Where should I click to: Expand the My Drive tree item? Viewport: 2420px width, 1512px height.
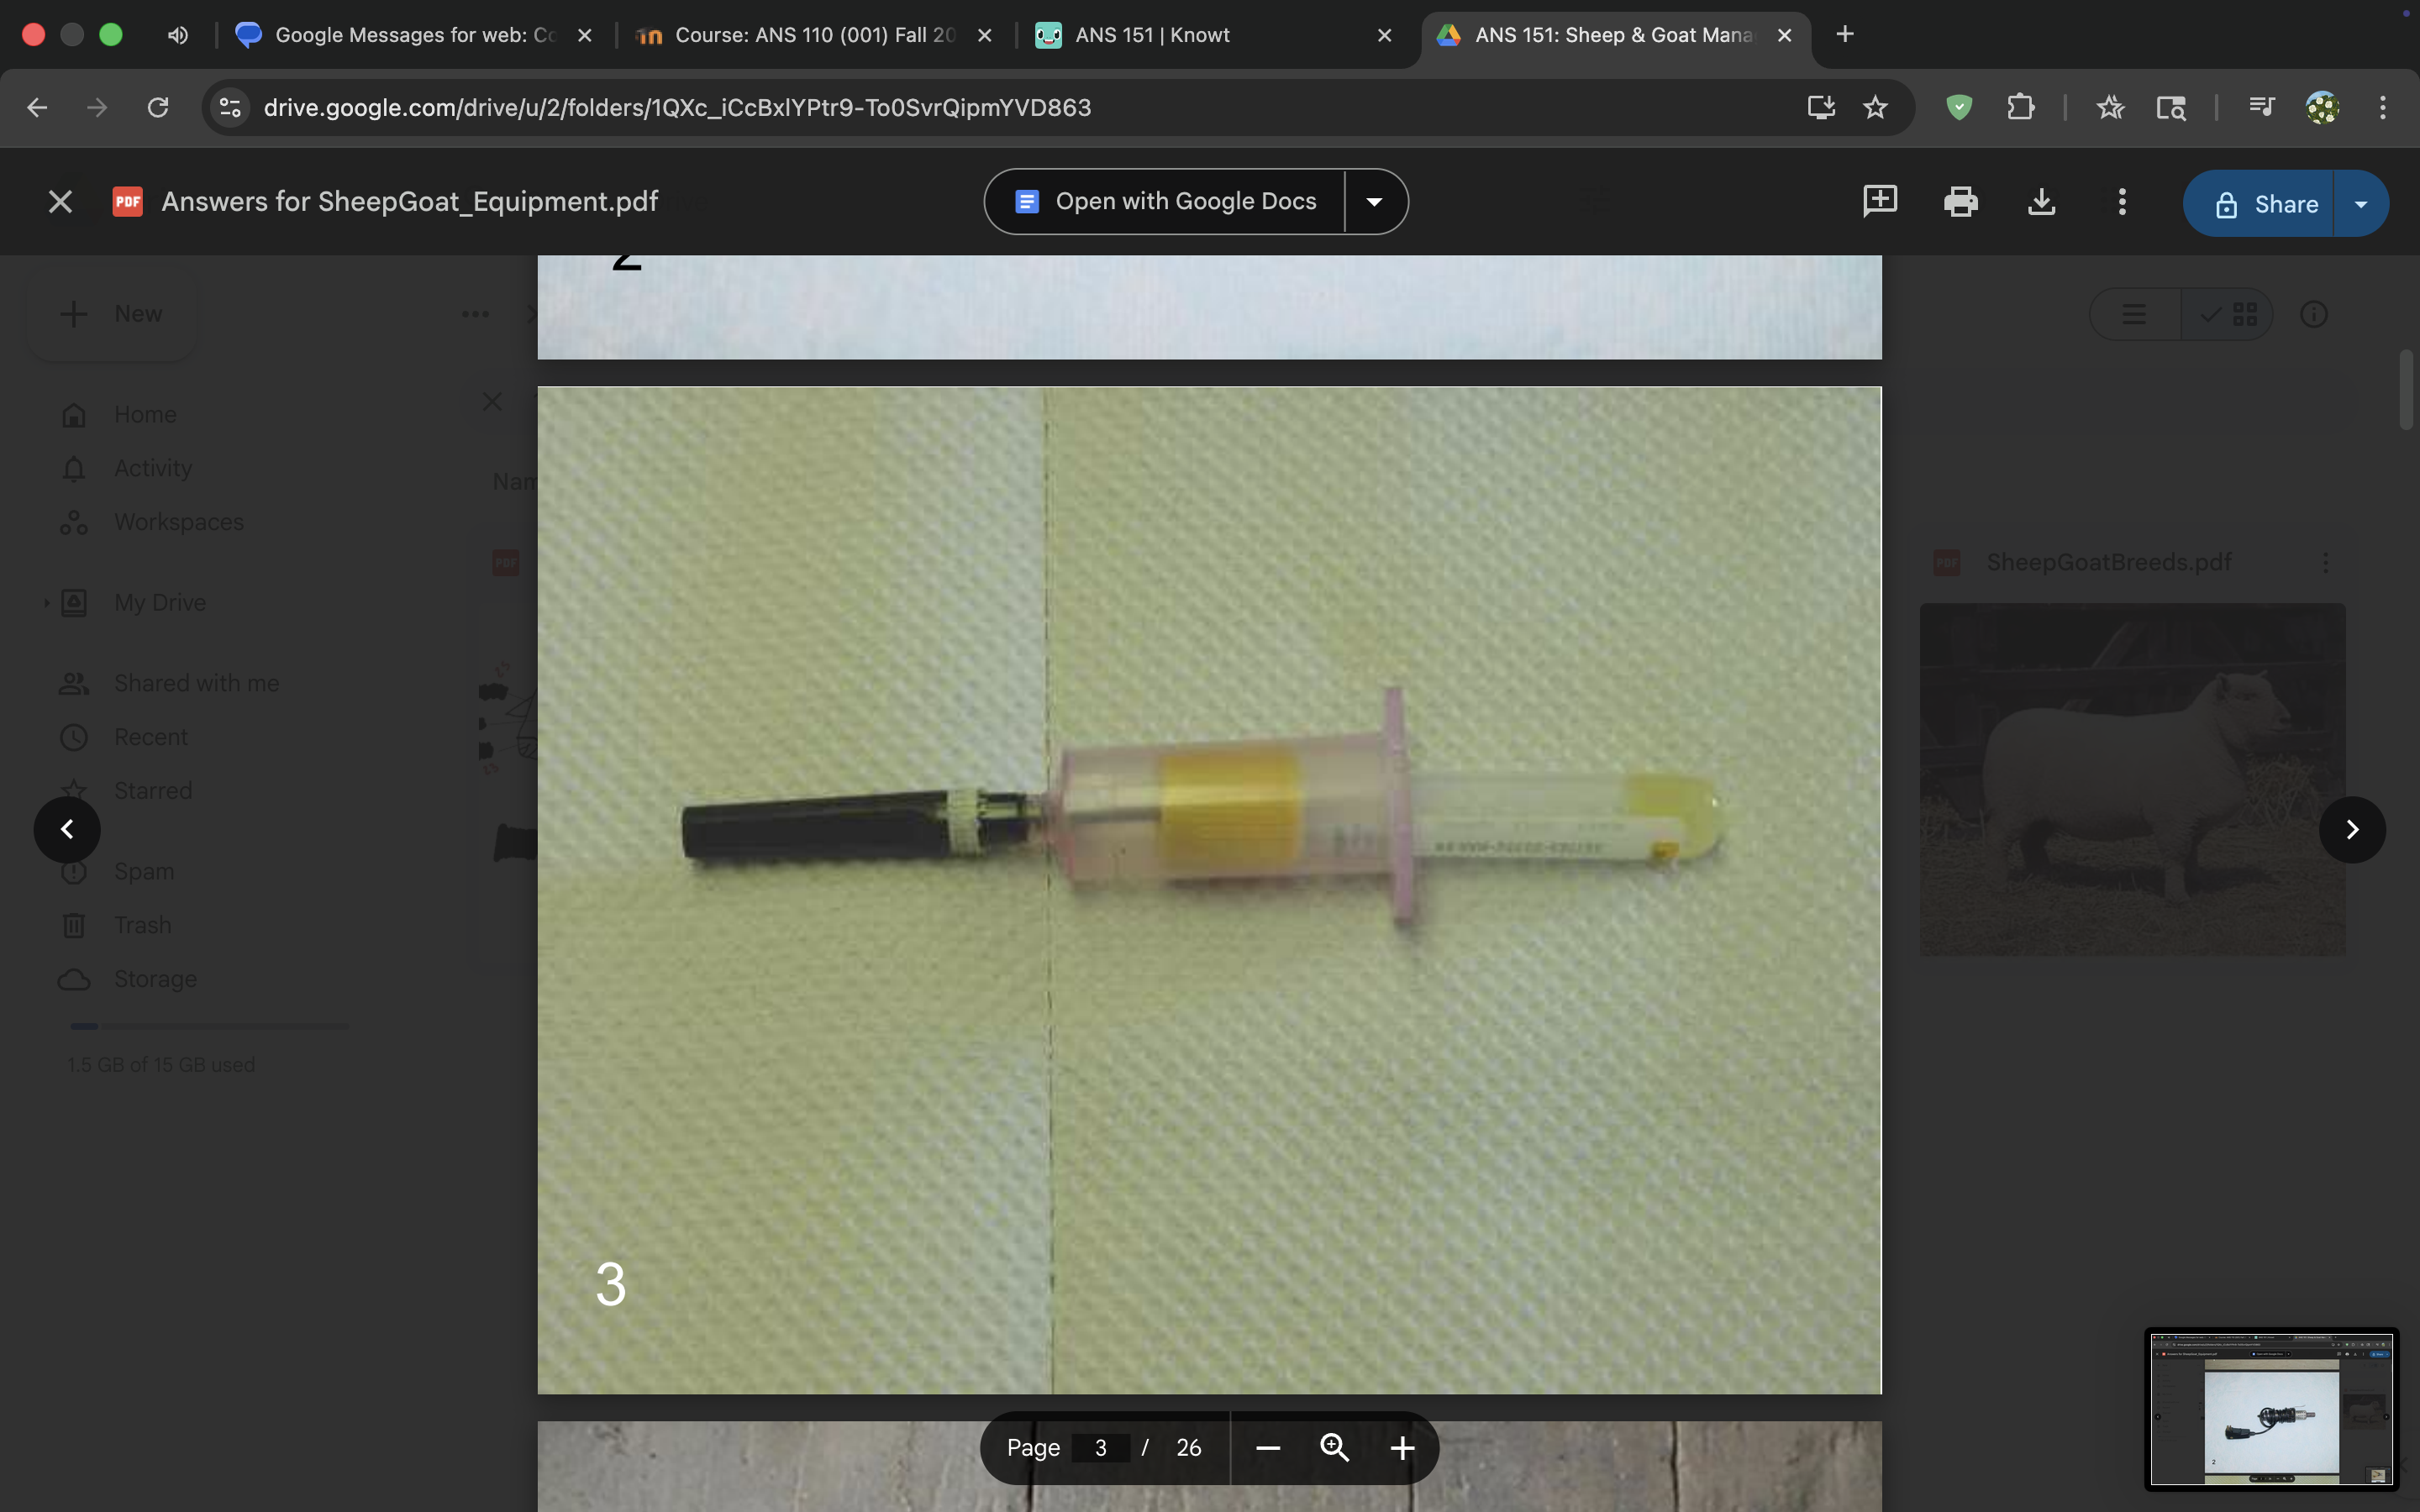pyautogui.click(x=45, y=602)
